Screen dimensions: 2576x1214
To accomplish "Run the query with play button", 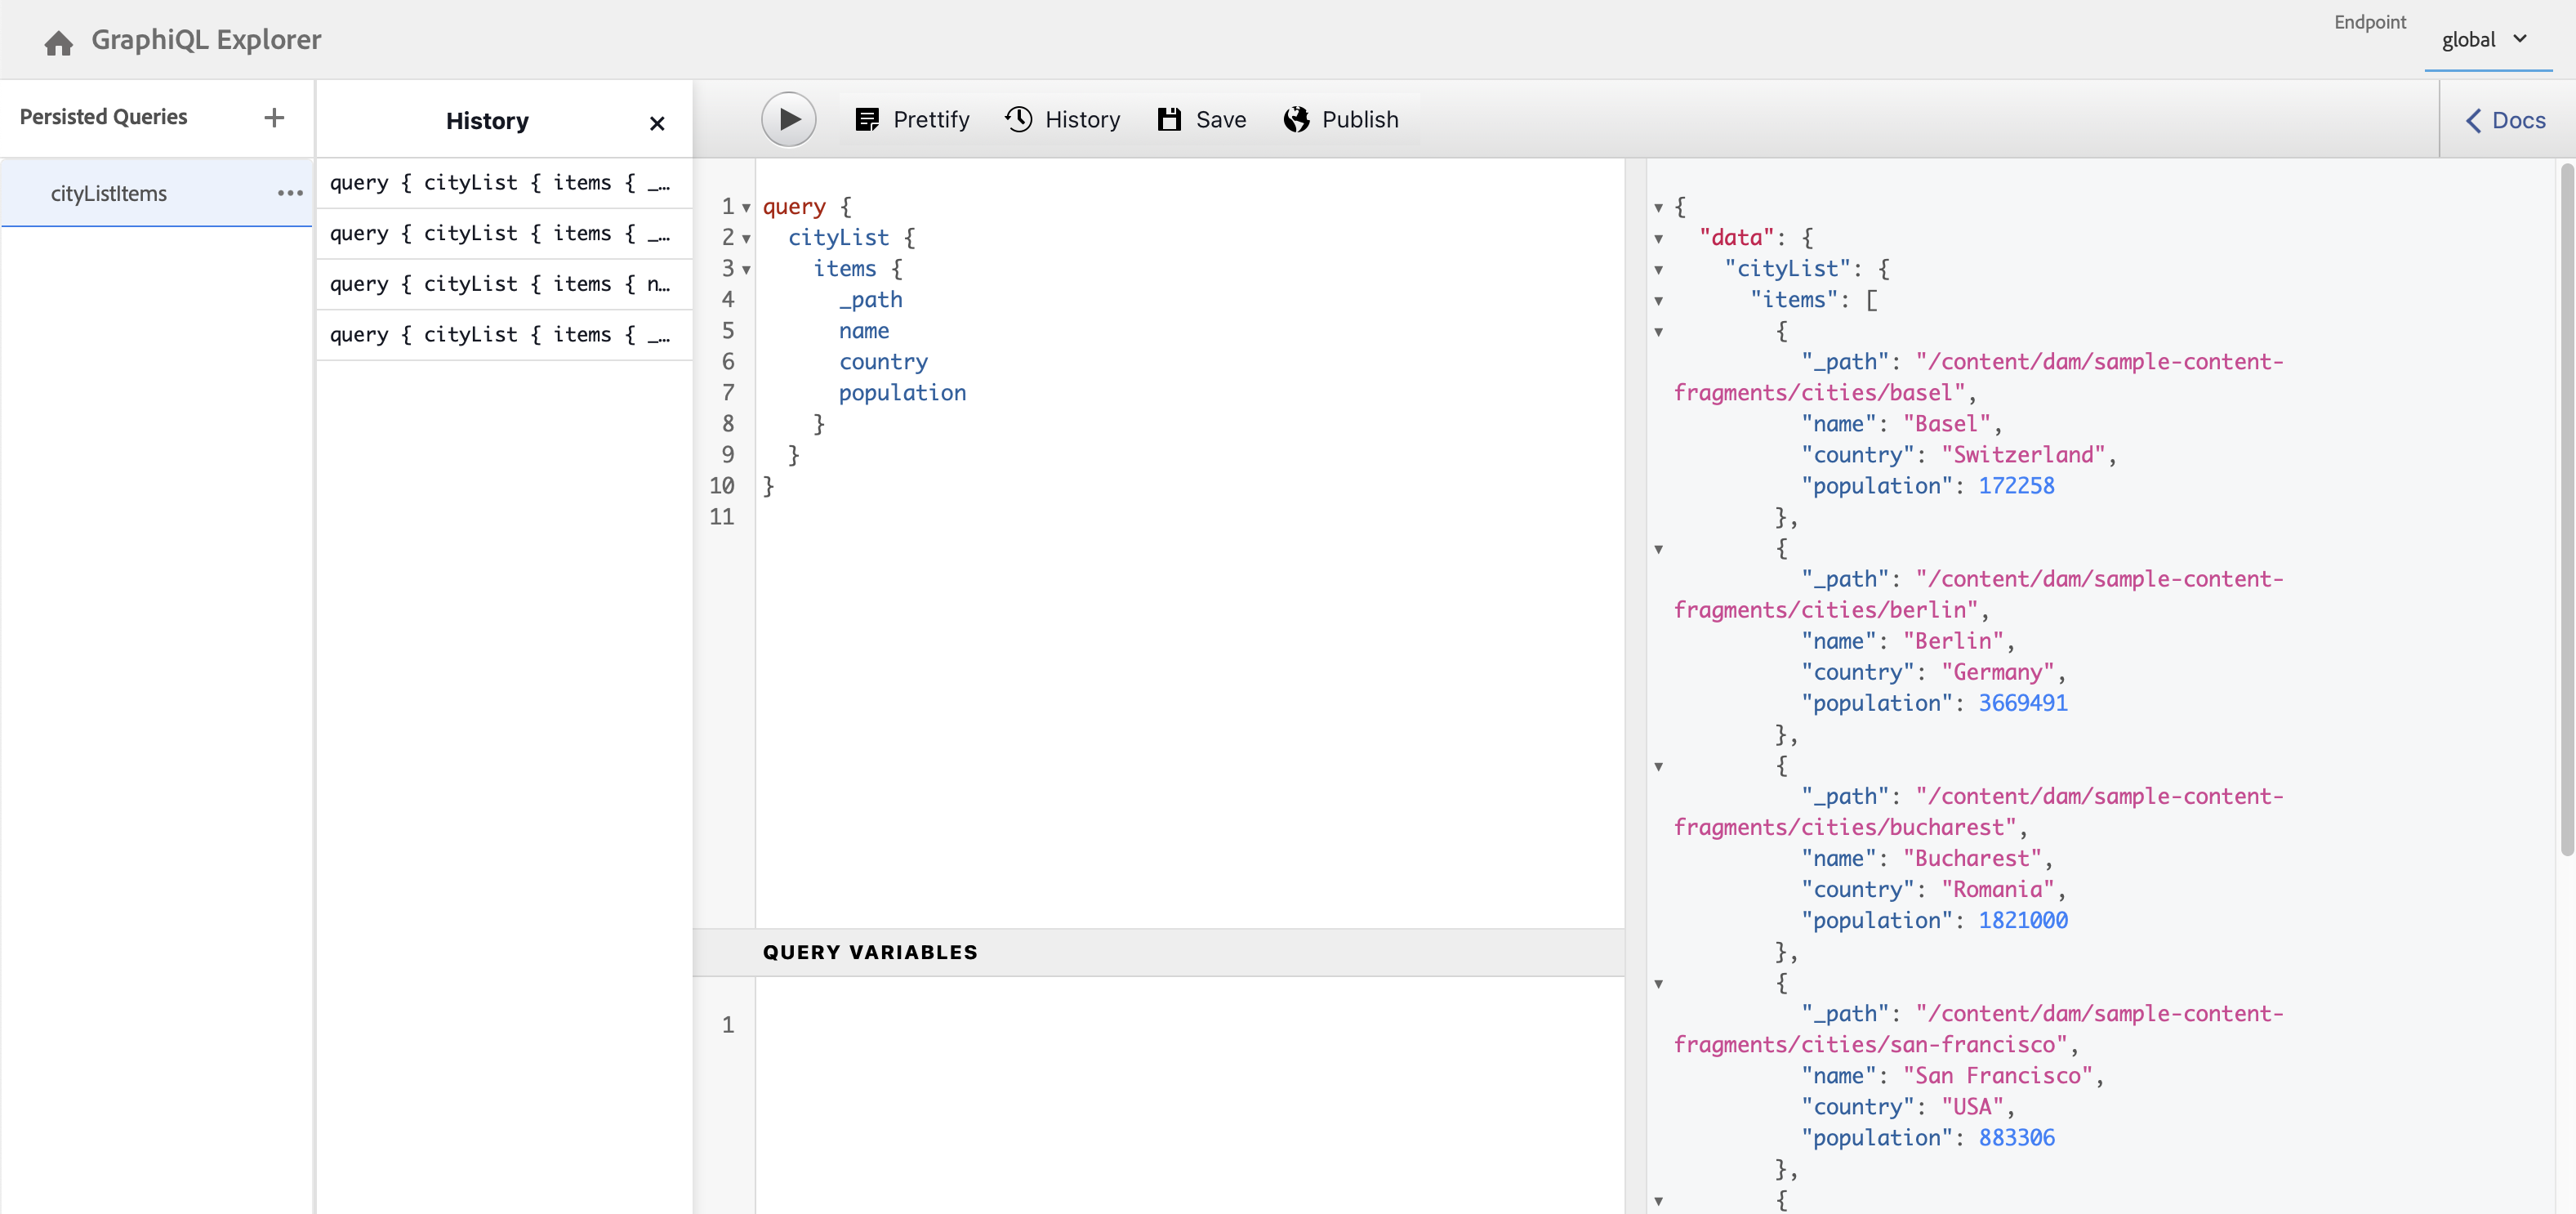I will pyautogui.click(x=788, y=120).
